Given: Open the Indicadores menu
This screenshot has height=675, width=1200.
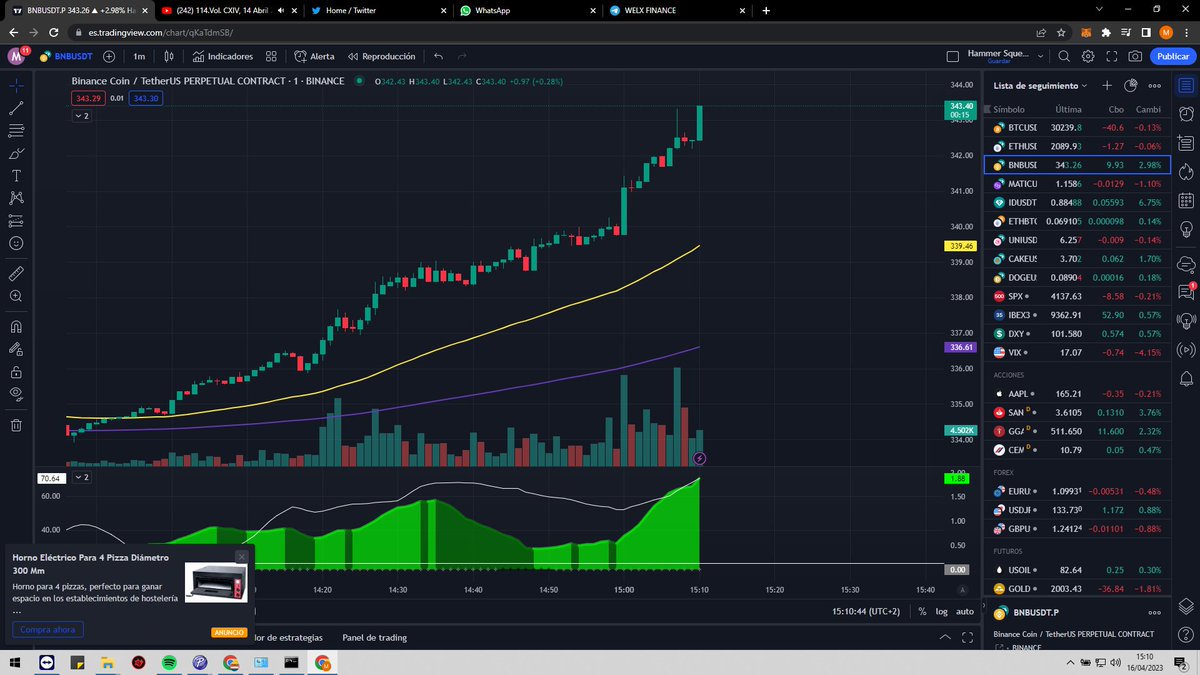Looking at the screenshot, I should pyautogui.click(x=223, y=57).
